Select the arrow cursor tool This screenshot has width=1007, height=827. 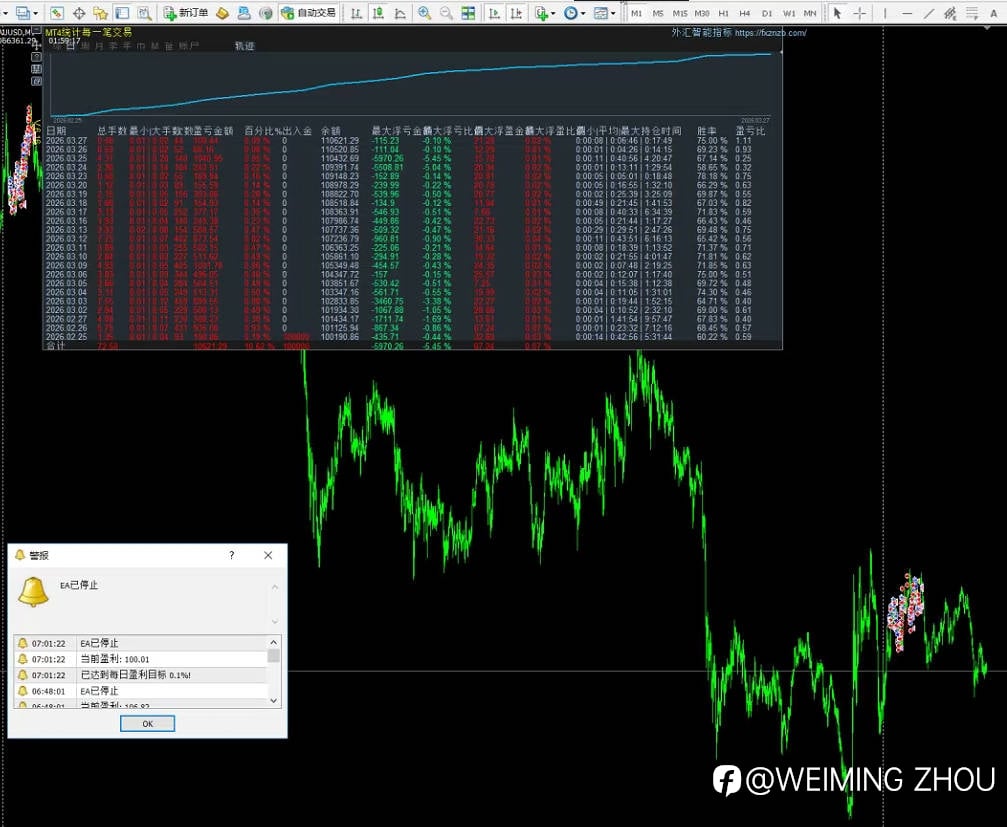click(x=837, y=13)
